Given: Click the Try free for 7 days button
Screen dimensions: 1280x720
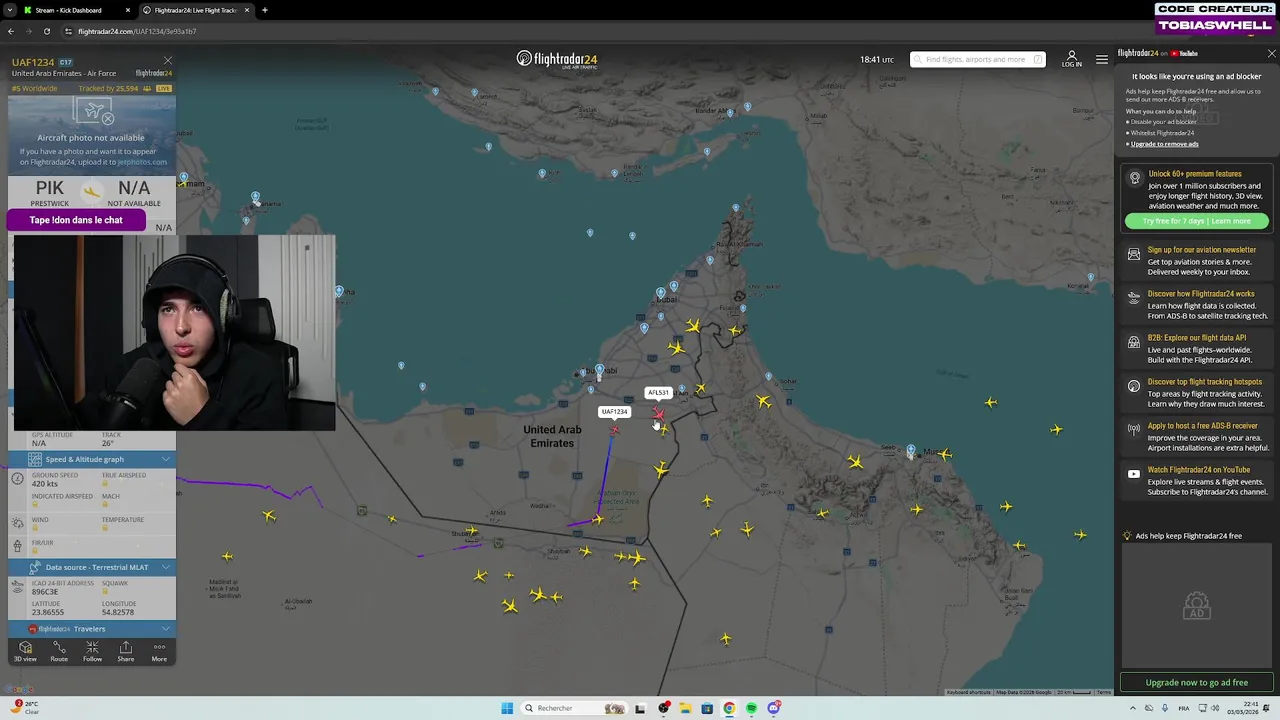Looking at the screenshot, I should [1196, 221].
